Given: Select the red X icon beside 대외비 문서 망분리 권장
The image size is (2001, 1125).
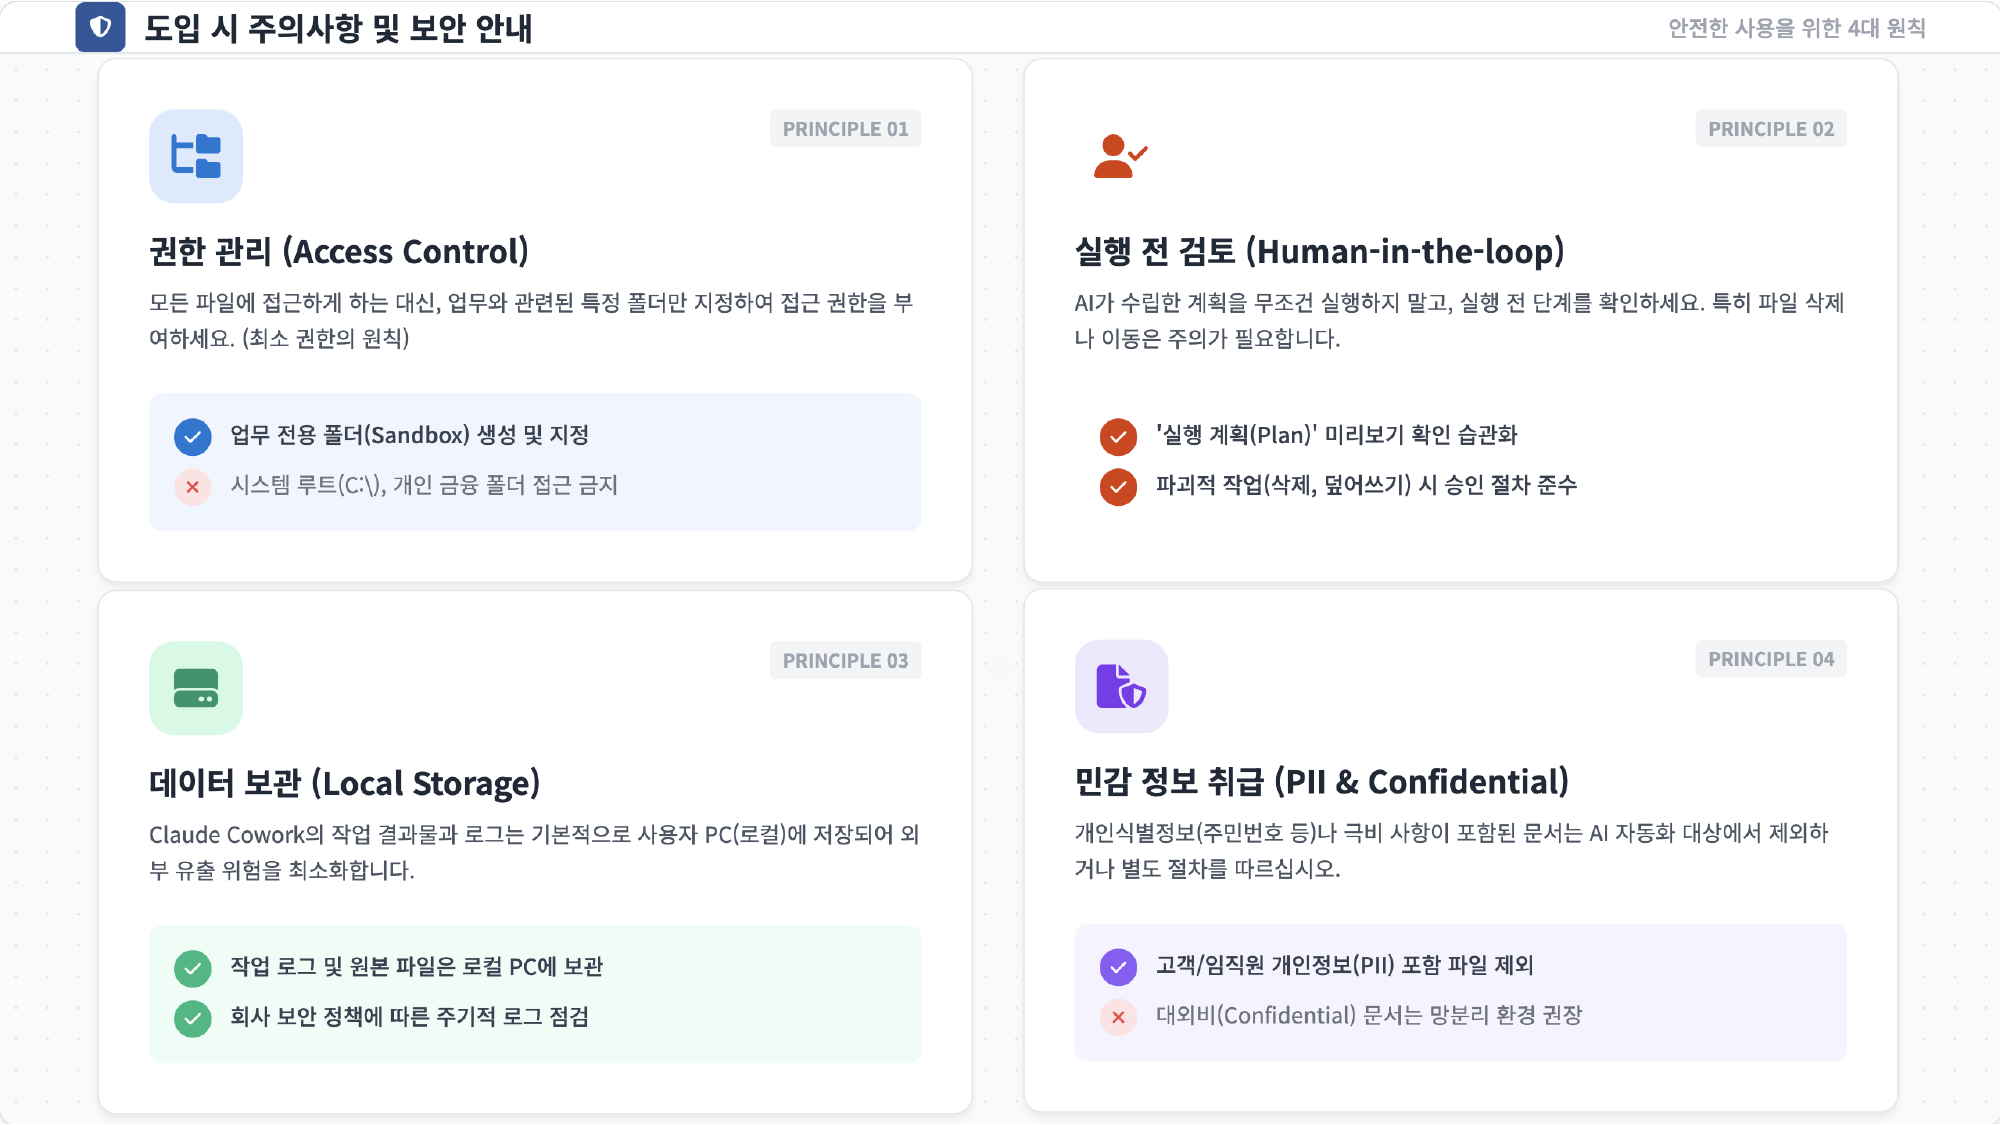Looking at the screenshot, I should click(x=1117, y=1016).
